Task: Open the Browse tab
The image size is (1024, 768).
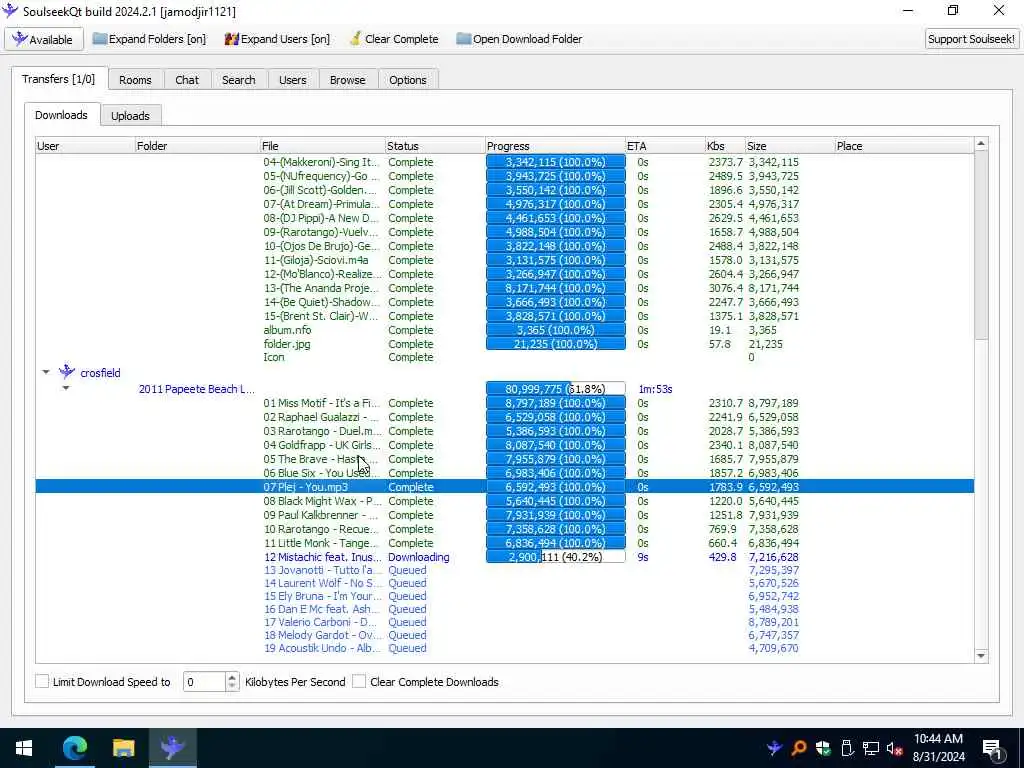Action: click(347, 80)
